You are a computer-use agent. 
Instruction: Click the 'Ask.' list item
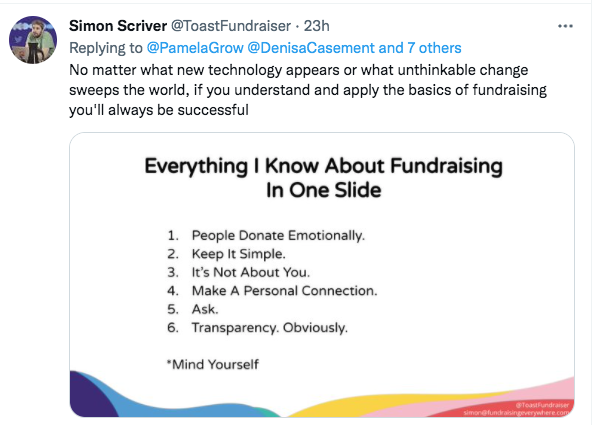point(205,309)
